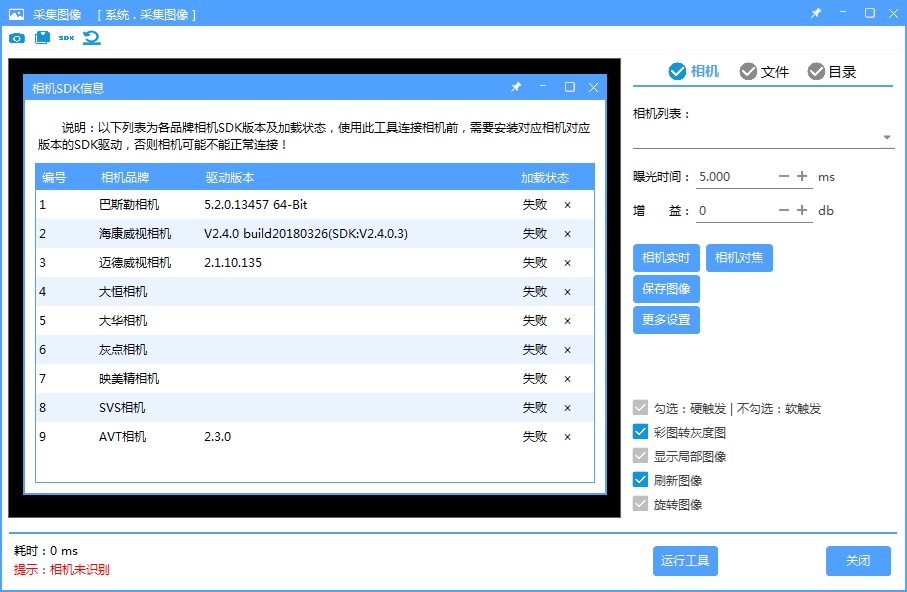Click the × status mark for AVT相机

[567, 436]
